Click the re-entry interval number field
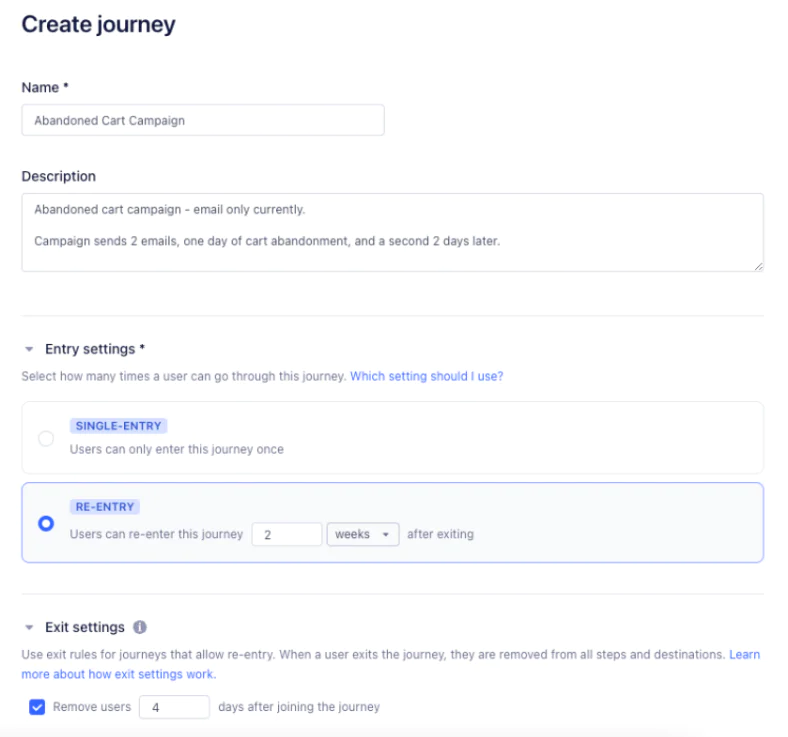This screenshot has width=788, height=737. [286, 534]
